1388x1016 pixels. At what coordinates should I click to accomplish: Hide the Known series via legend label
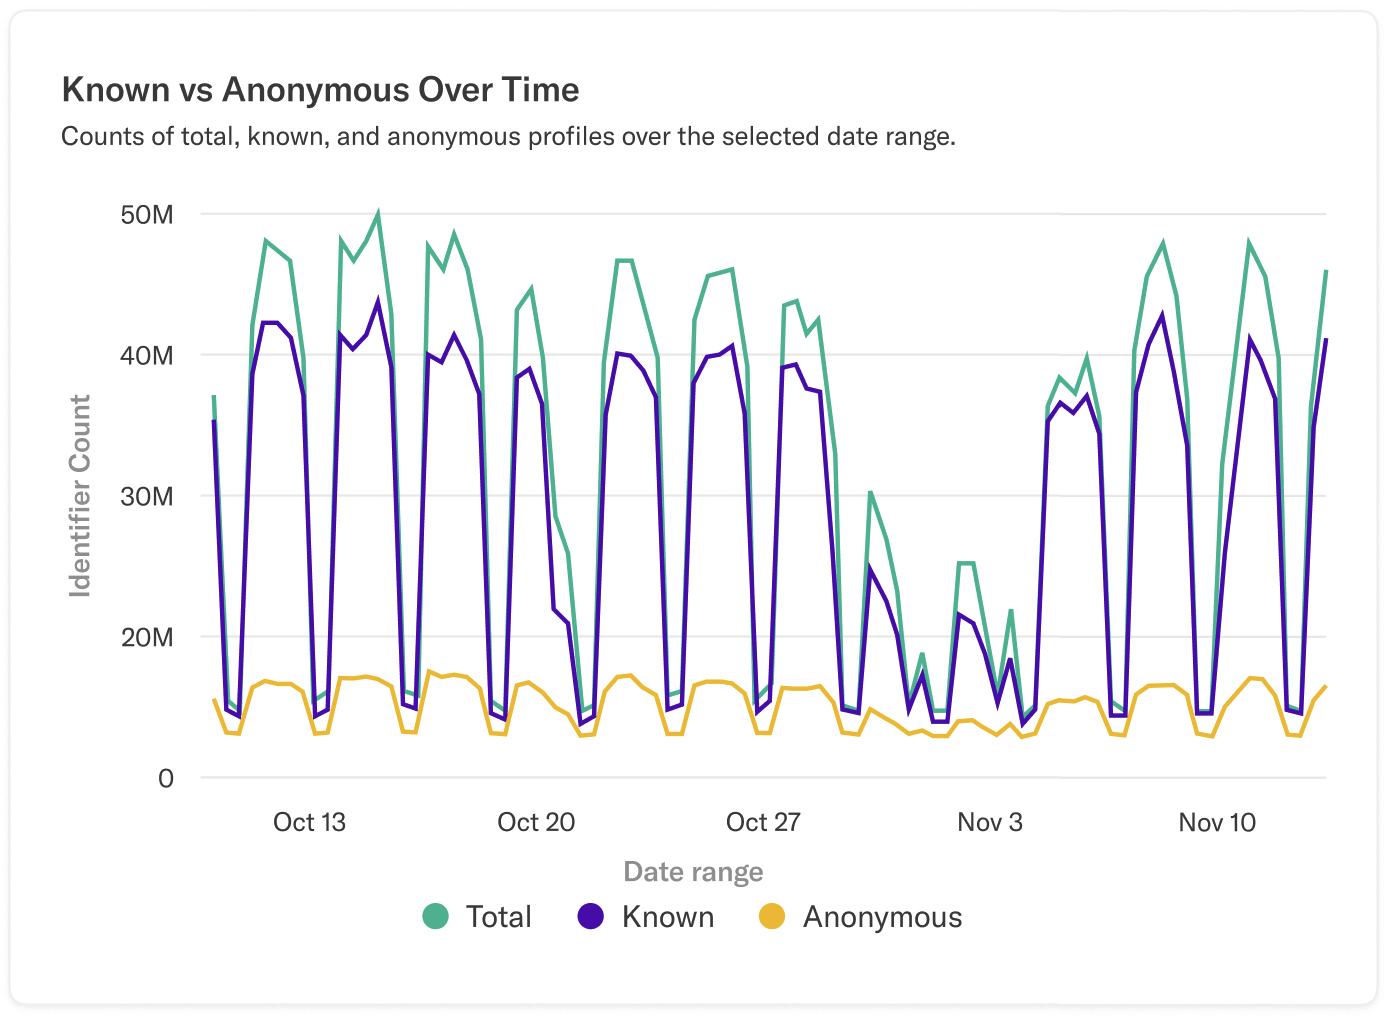pyautogui.click(x=667, y=917)
